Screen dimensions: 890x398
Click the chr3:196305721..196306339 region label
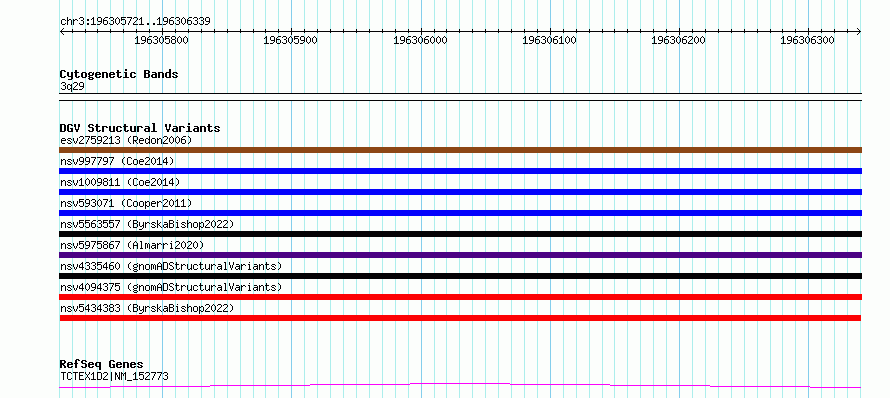click(135, 22)
